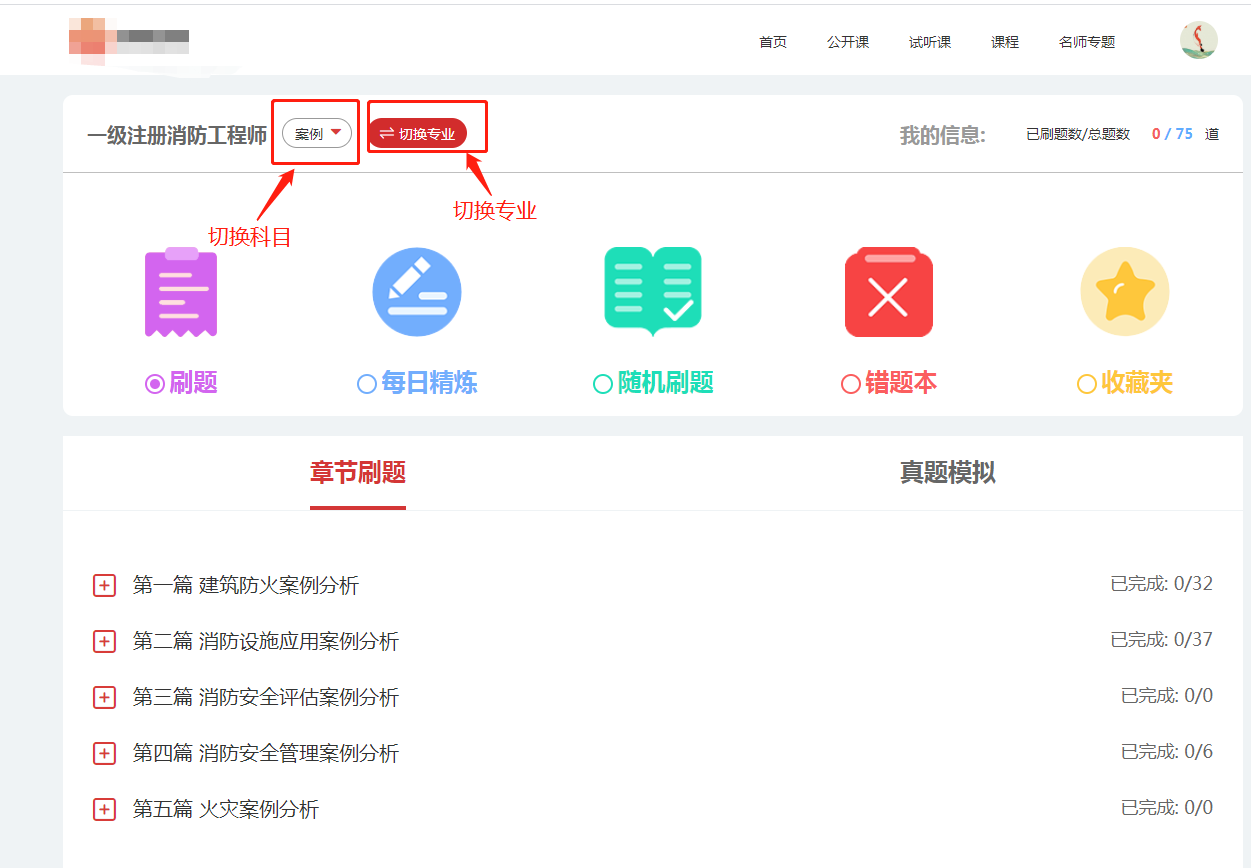Select the 每日精炼 radio button
This screenshot has width=1251, height=868.
coord(365,381)
